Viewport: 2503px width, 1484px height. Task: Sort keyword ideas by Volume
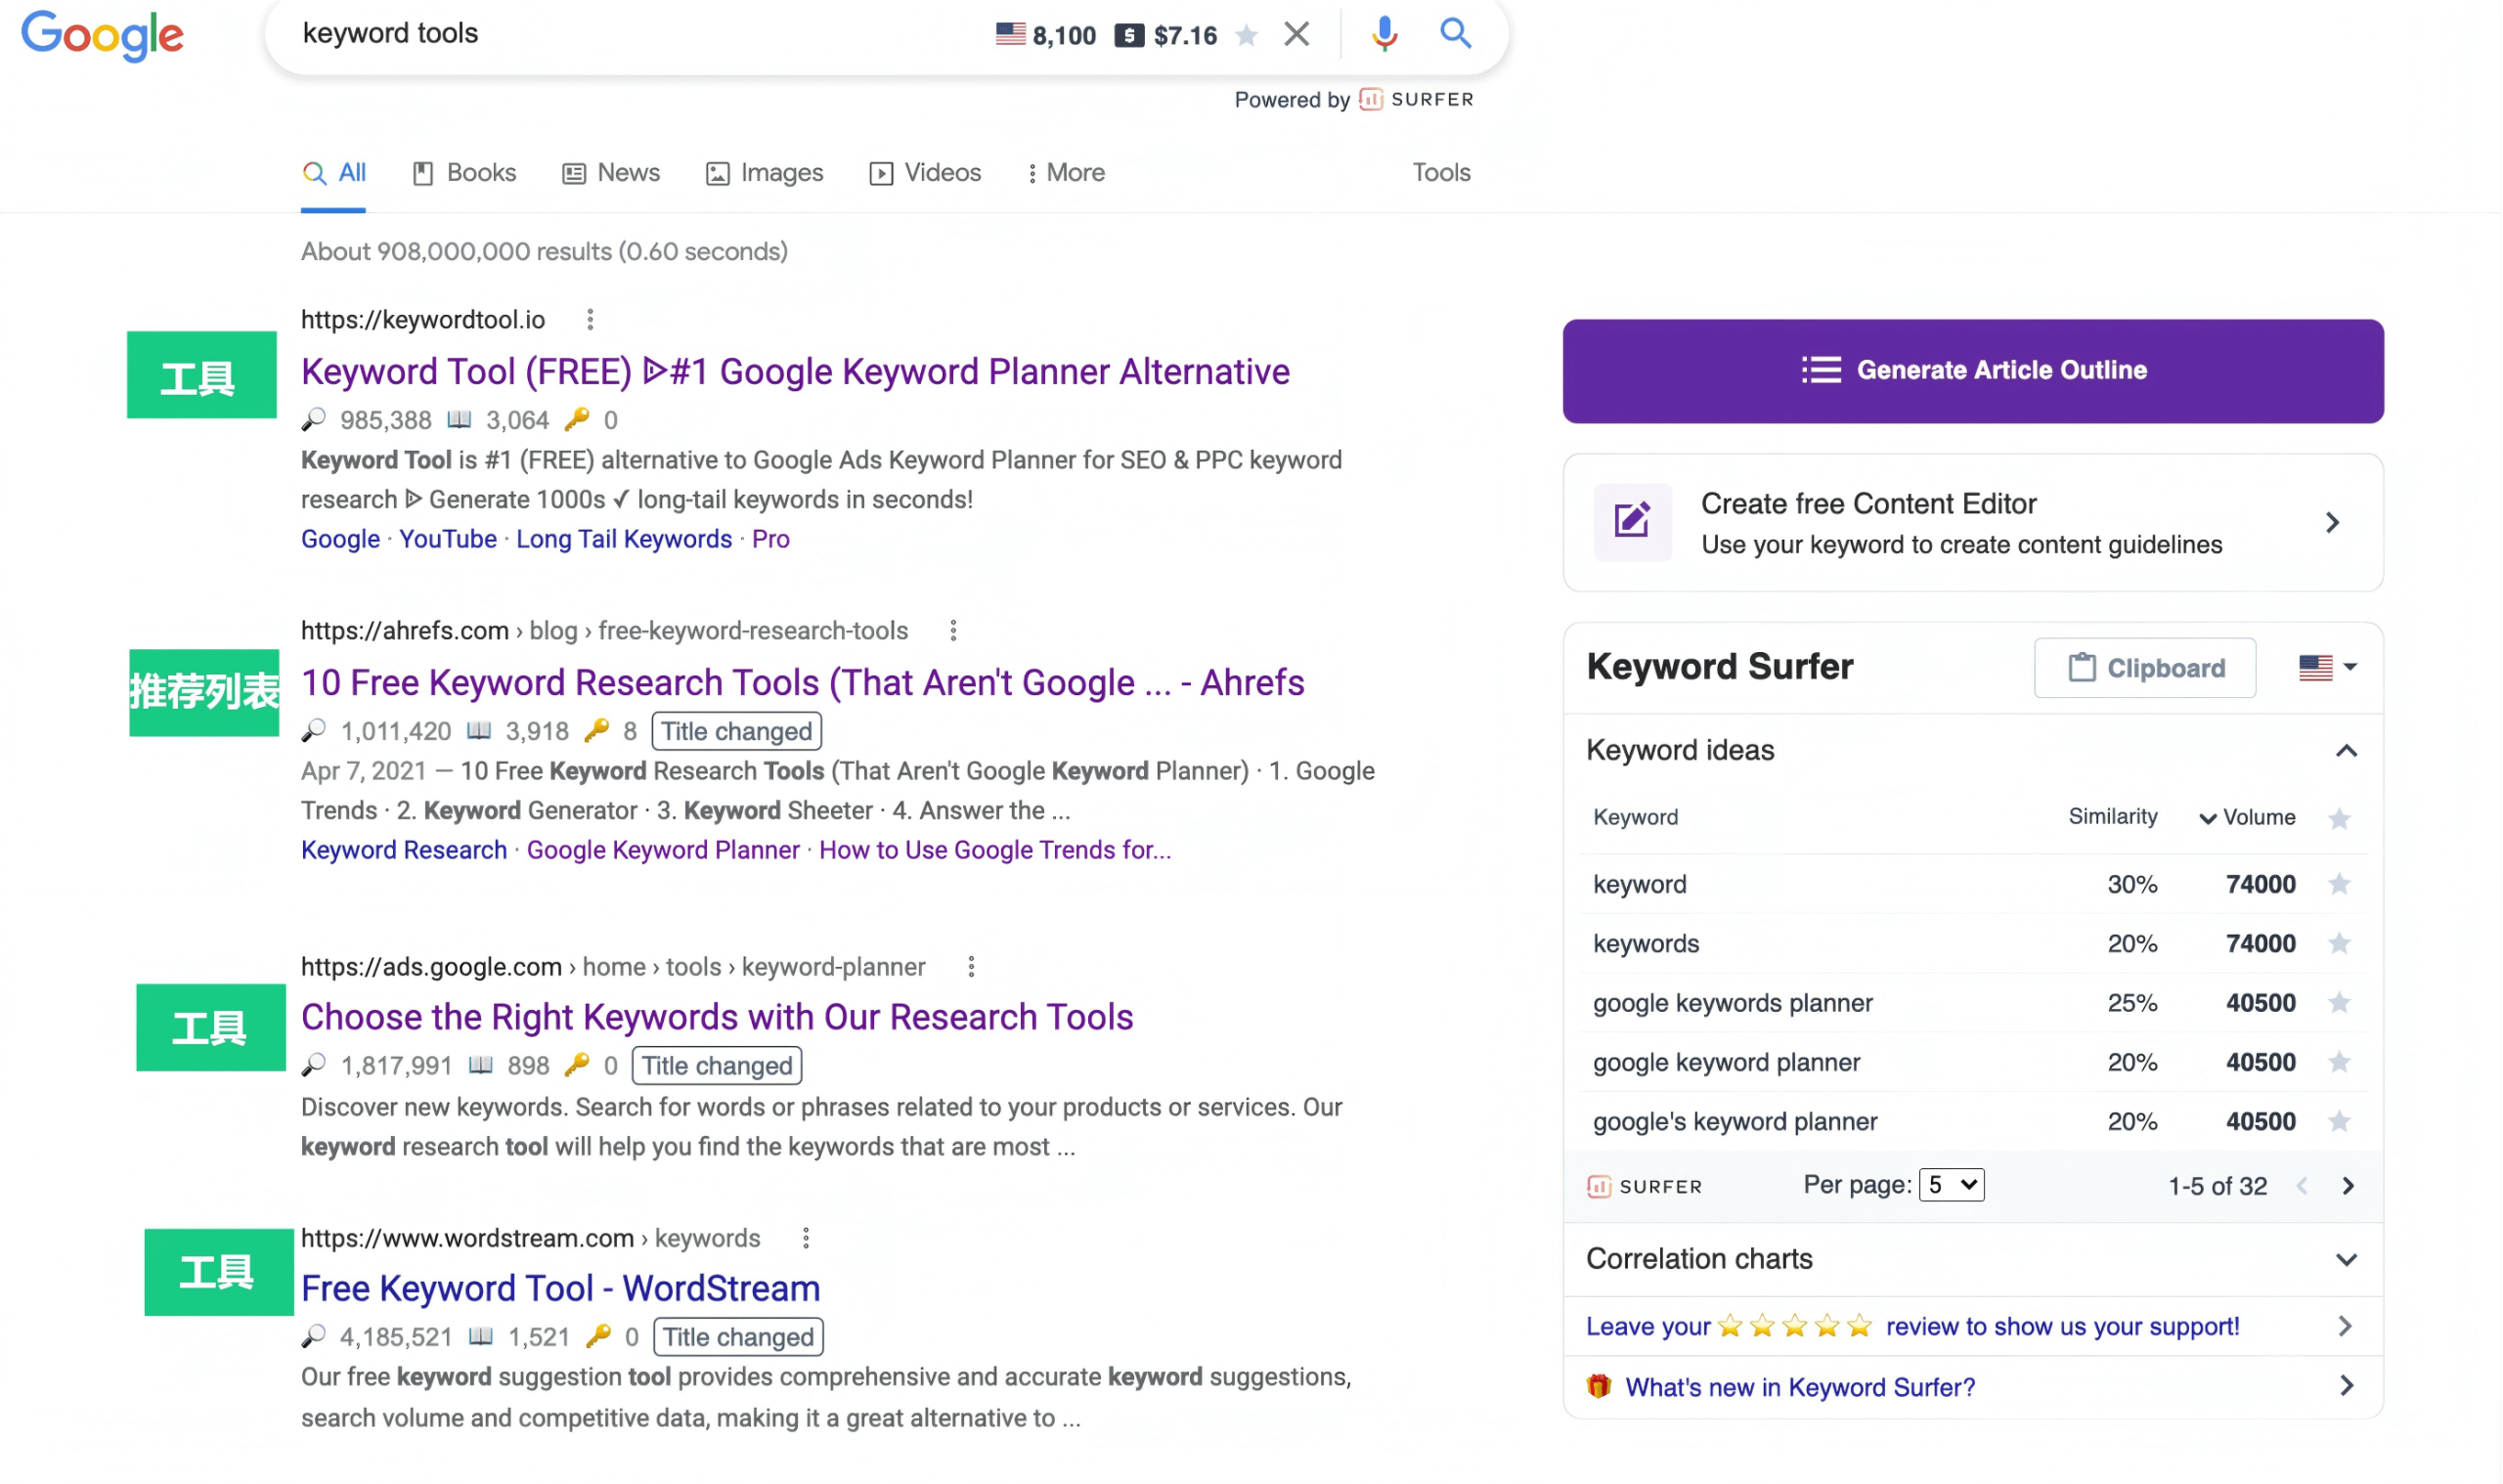pos(2247,817)
